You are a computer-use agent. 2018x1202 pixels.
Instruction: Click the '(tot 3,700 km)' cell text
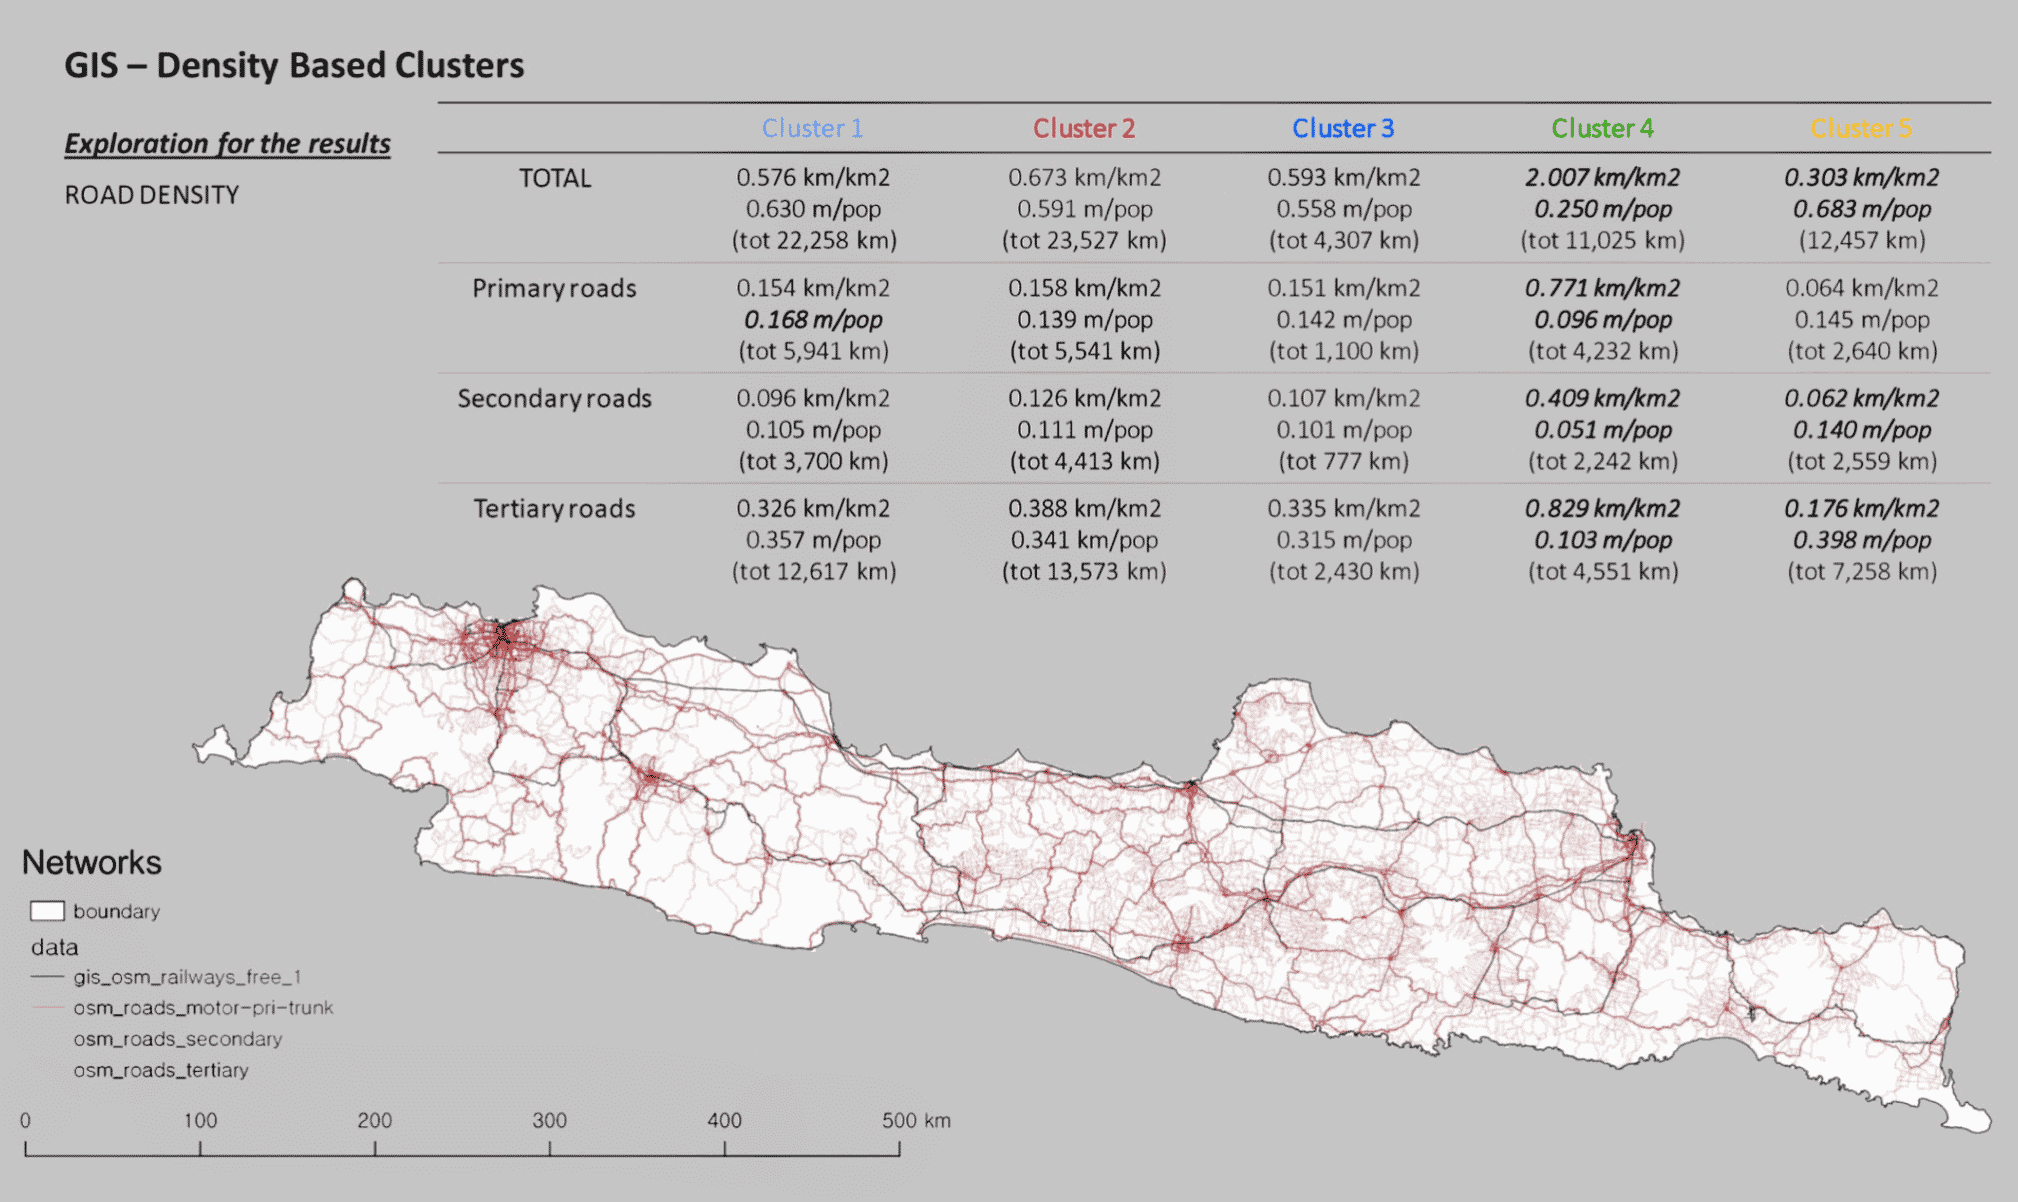pyautogui.click(x=814, y=462)
